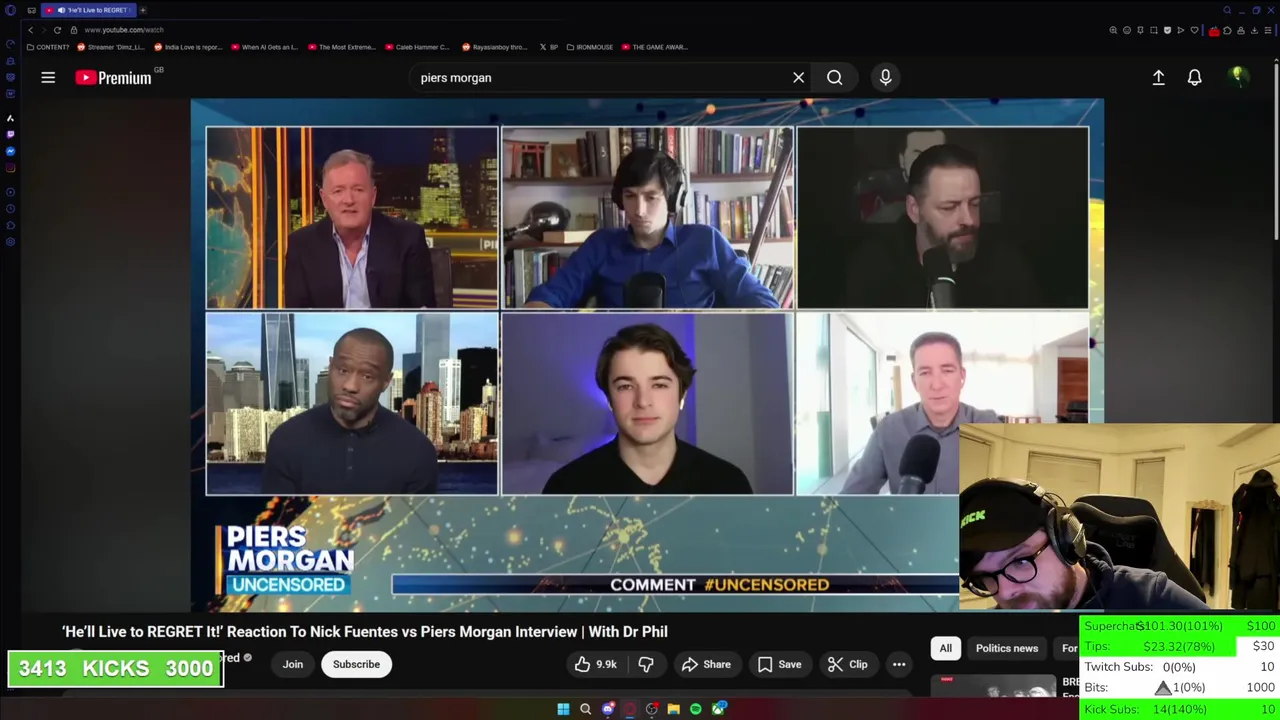The height and width of the screenshot is (720, 1280).
Task: Open the 'The Most Extreme...' bookmark
Action: click(x=342, y=47)
